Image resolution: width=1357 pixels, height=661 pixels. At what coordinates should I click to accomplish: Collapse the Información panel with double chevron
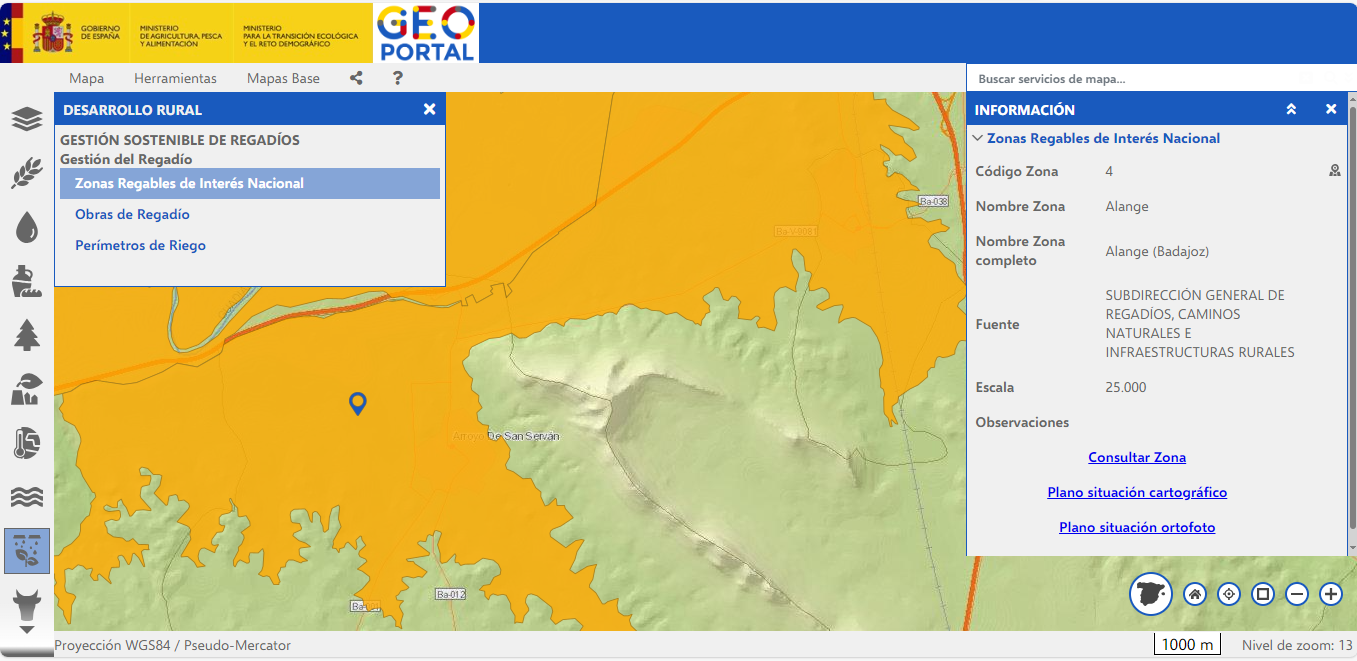[1291, 109]
